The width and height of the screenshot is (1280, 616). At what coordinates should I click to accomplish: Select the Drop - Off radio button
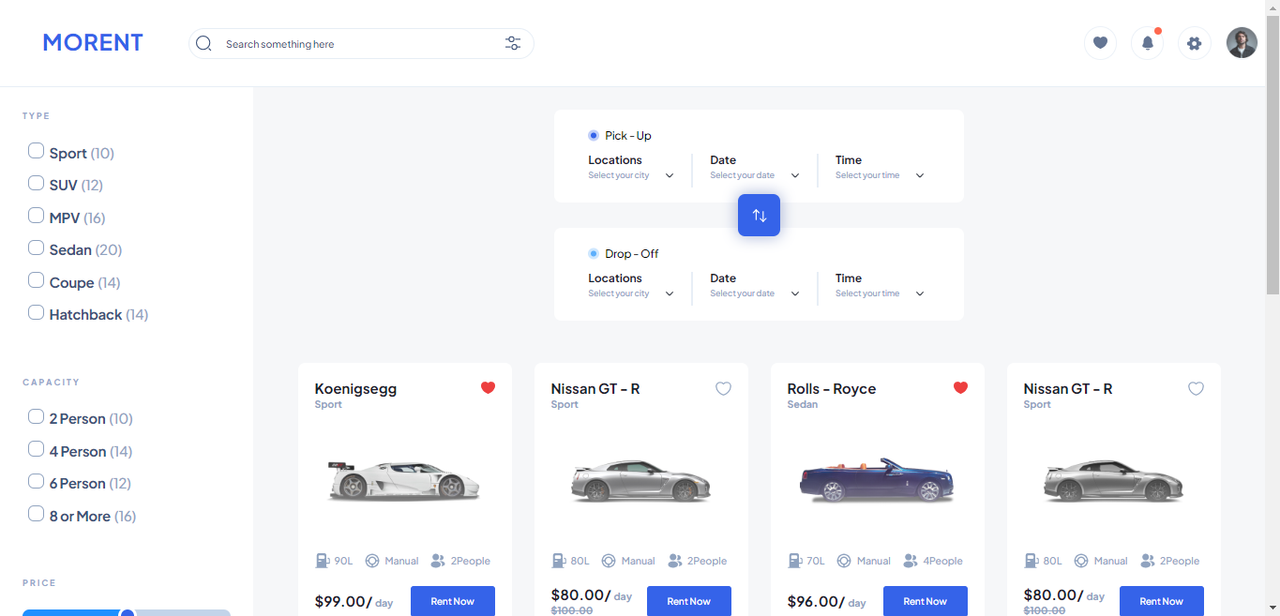point(594,254)
